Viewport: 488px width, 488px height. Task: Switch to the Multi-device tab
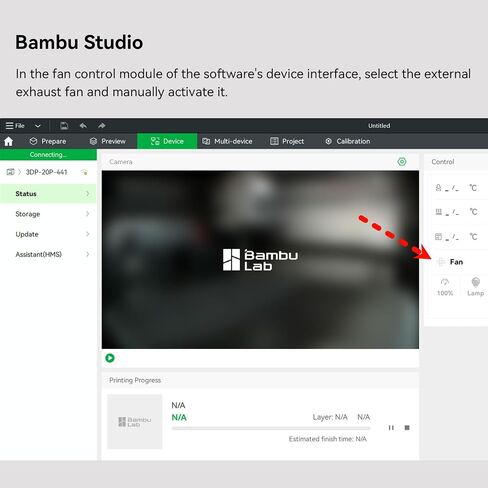[227, 141]
